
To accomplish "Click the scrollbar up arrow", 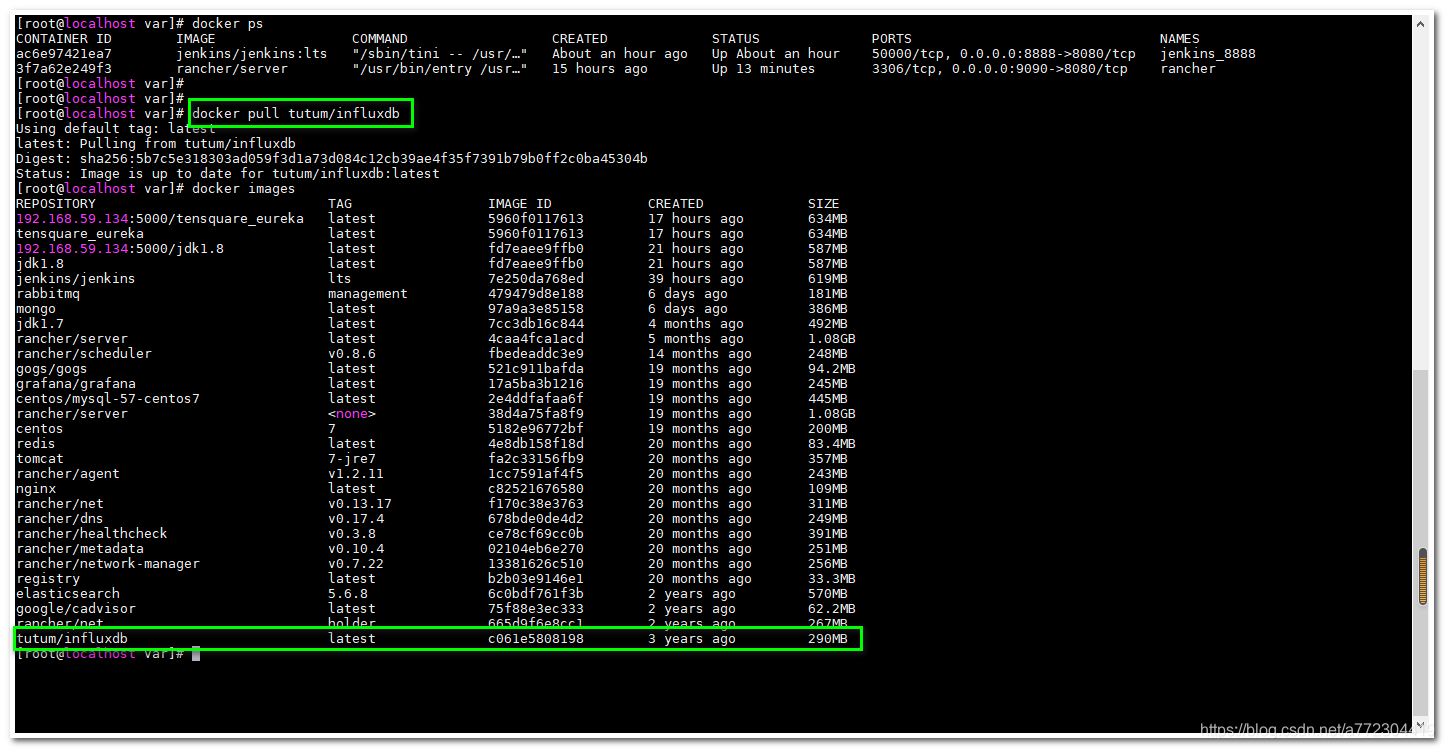I will [x=1421, y=22].
